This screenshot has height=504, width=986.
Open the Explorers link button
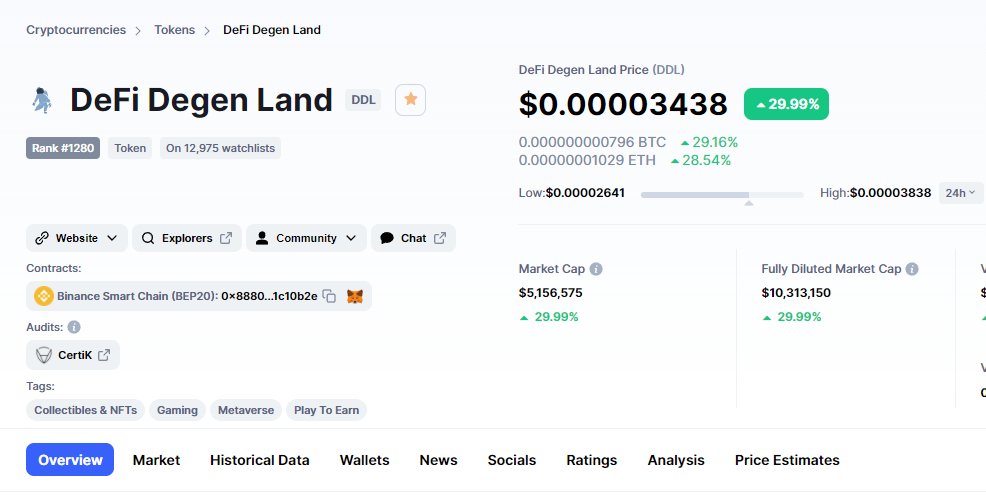point(187,238)
